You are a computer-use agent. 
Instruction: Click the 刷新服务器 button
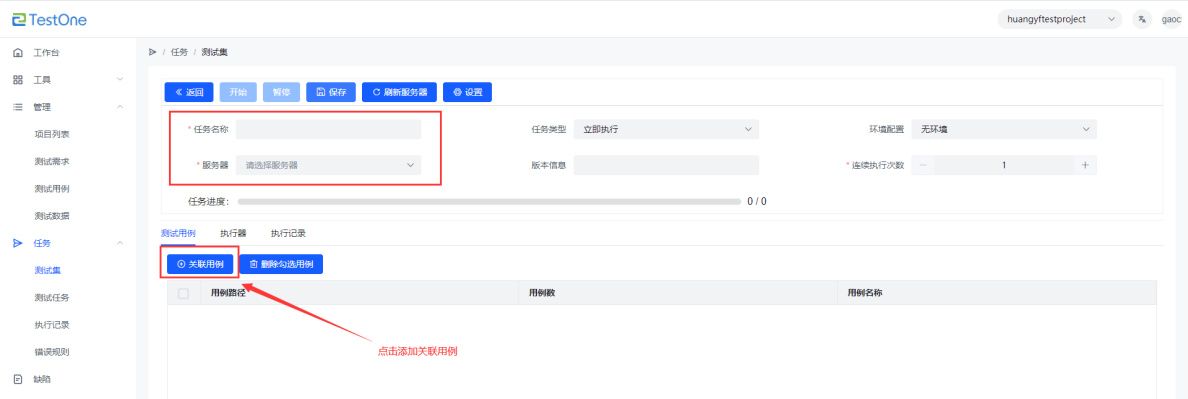pos(399,92)
